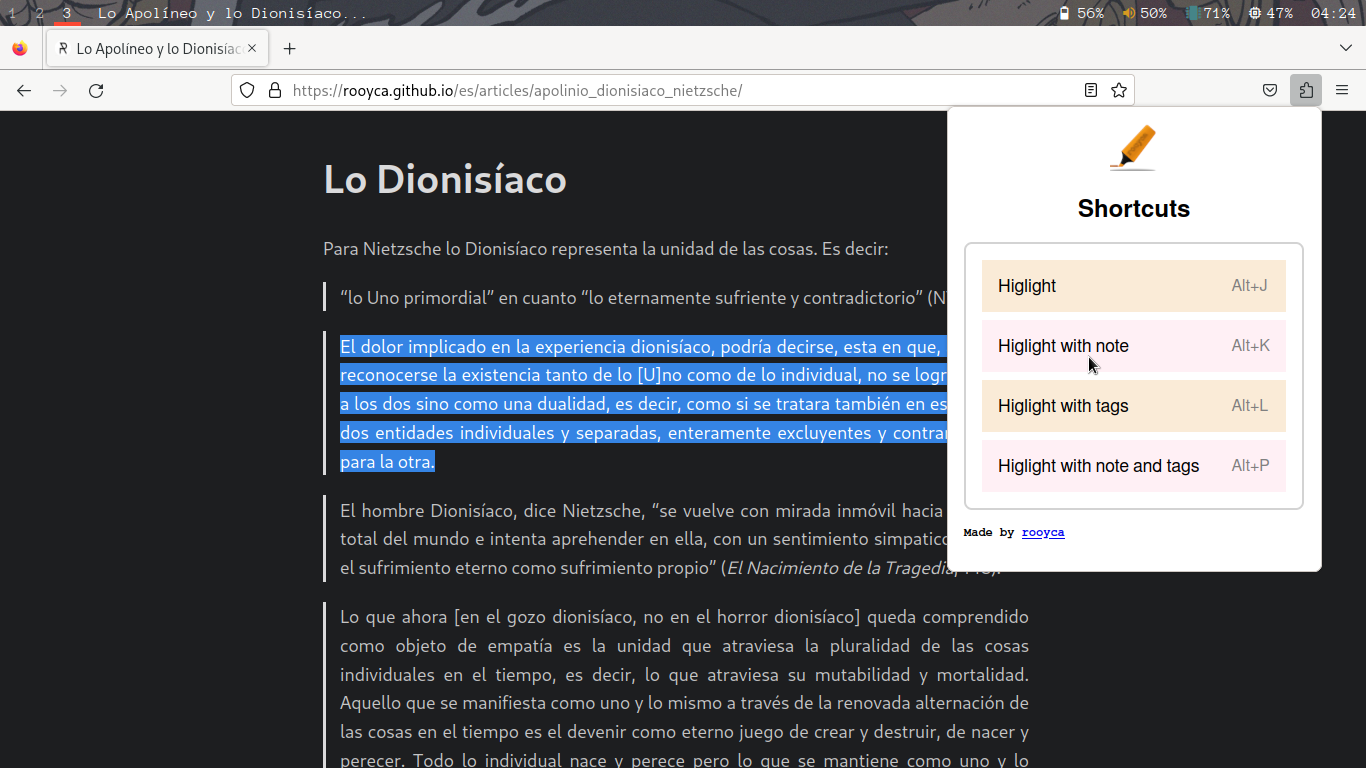Viewport: 1366px width, 768px height.
Task: Click the Lo Dionisíaco heading
Action: [445, 180]
